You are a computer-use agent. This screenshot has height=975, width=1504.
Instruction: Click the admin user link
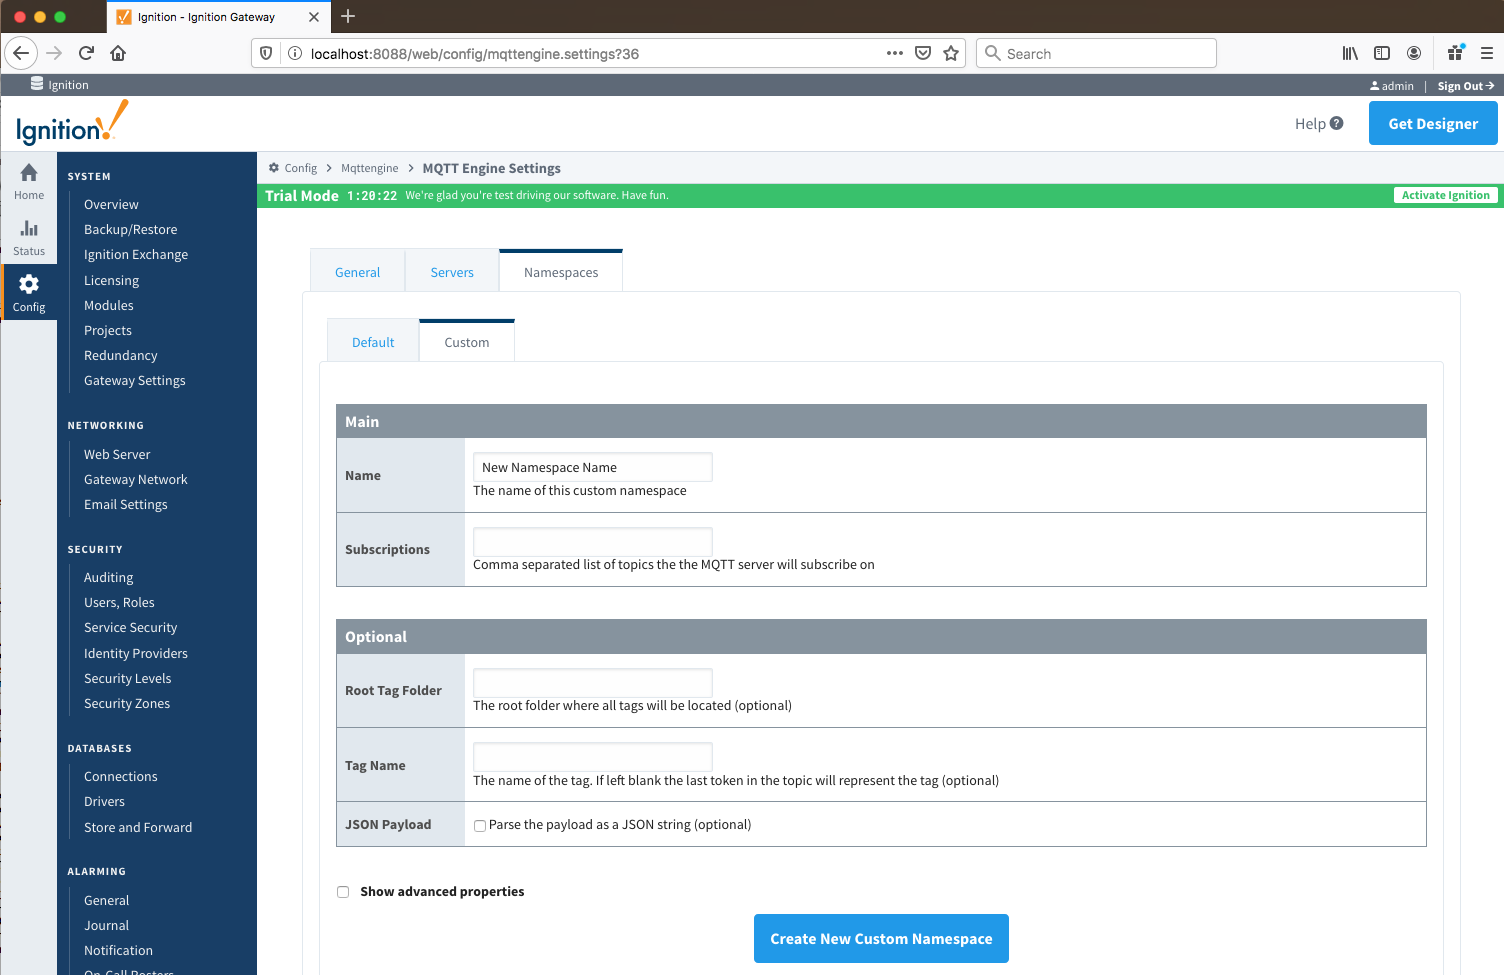(x=1392, y=86)
